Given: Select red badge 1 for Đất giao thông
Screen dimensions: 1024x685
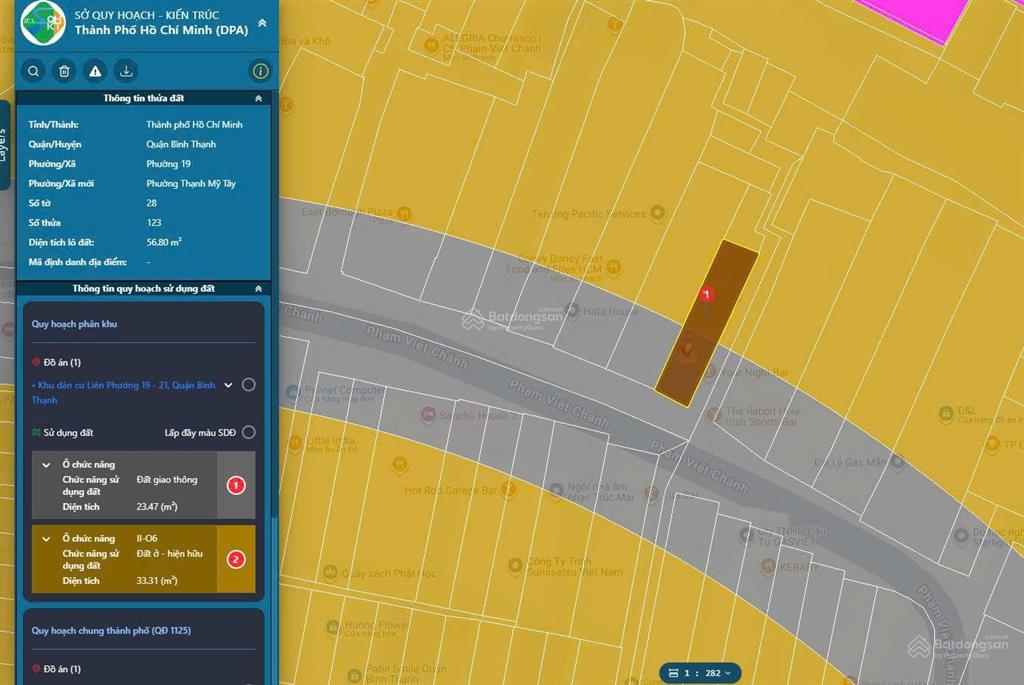Looking at the screenshot, I should click(x=236, y=485).
